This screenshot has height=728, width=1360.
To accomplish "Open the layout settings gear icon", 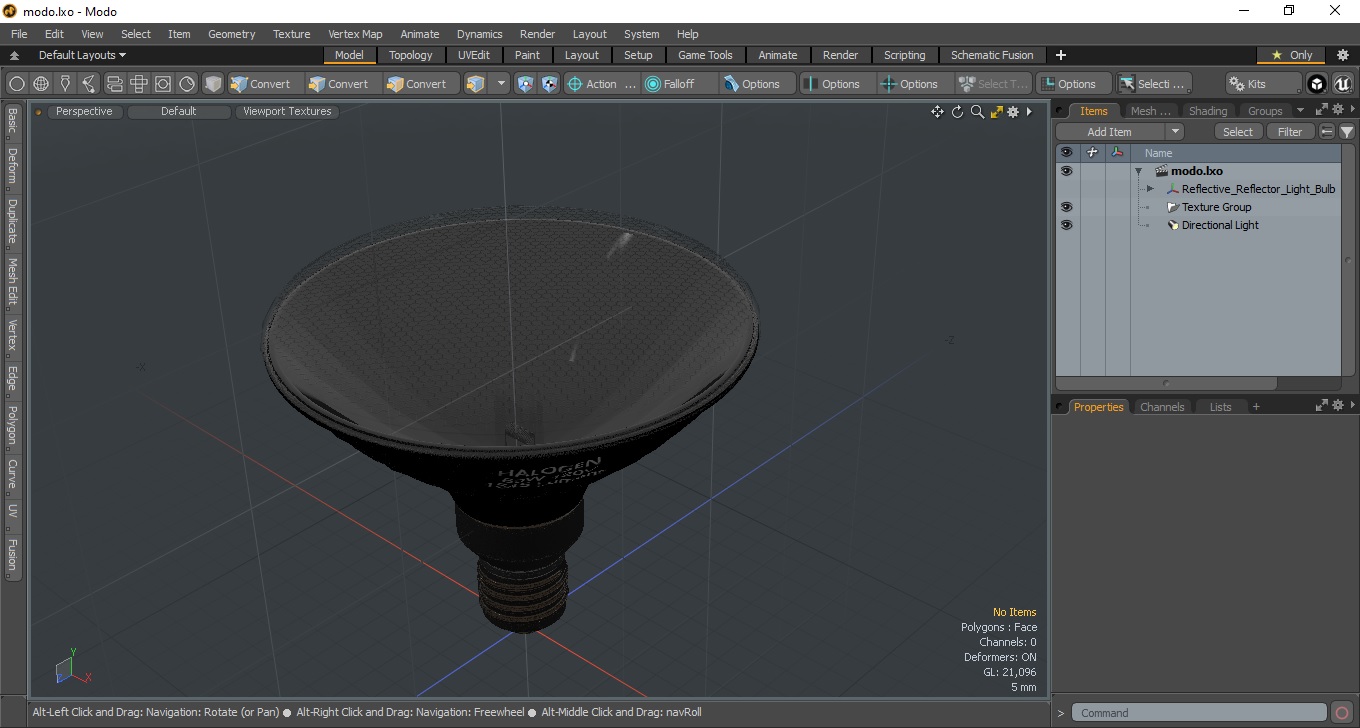I will [x=1343, y=55].
